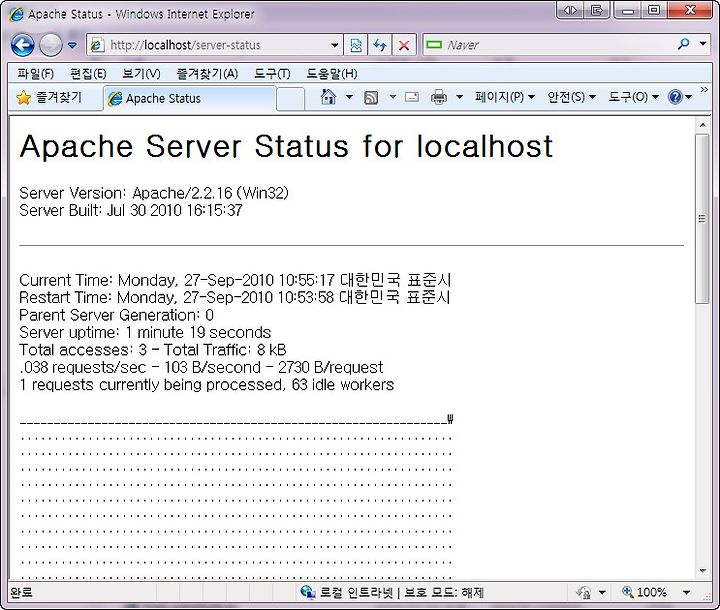This screenshot has width=720, height=610.
Task: Expand the Home button dropdown arrow
Action: 349,97
